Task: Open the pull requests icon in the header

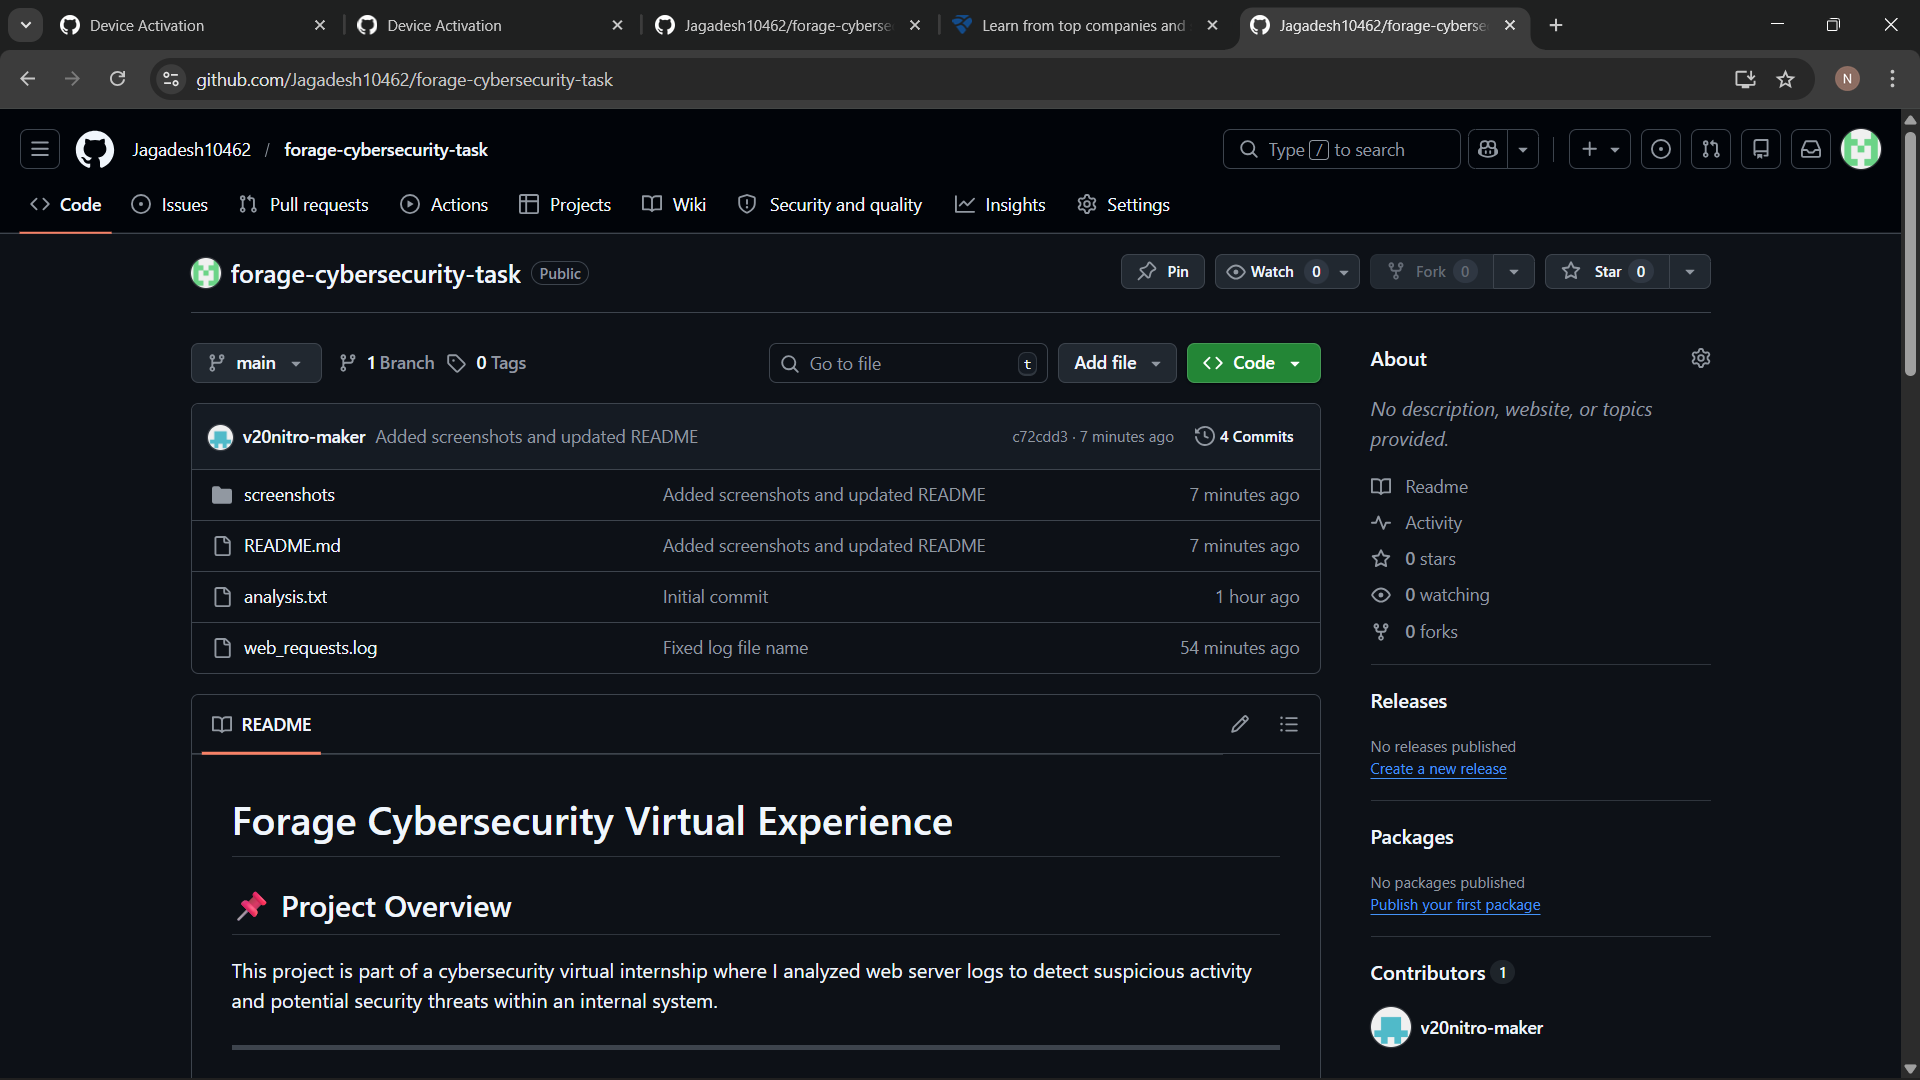Action: click(1711, 148)
